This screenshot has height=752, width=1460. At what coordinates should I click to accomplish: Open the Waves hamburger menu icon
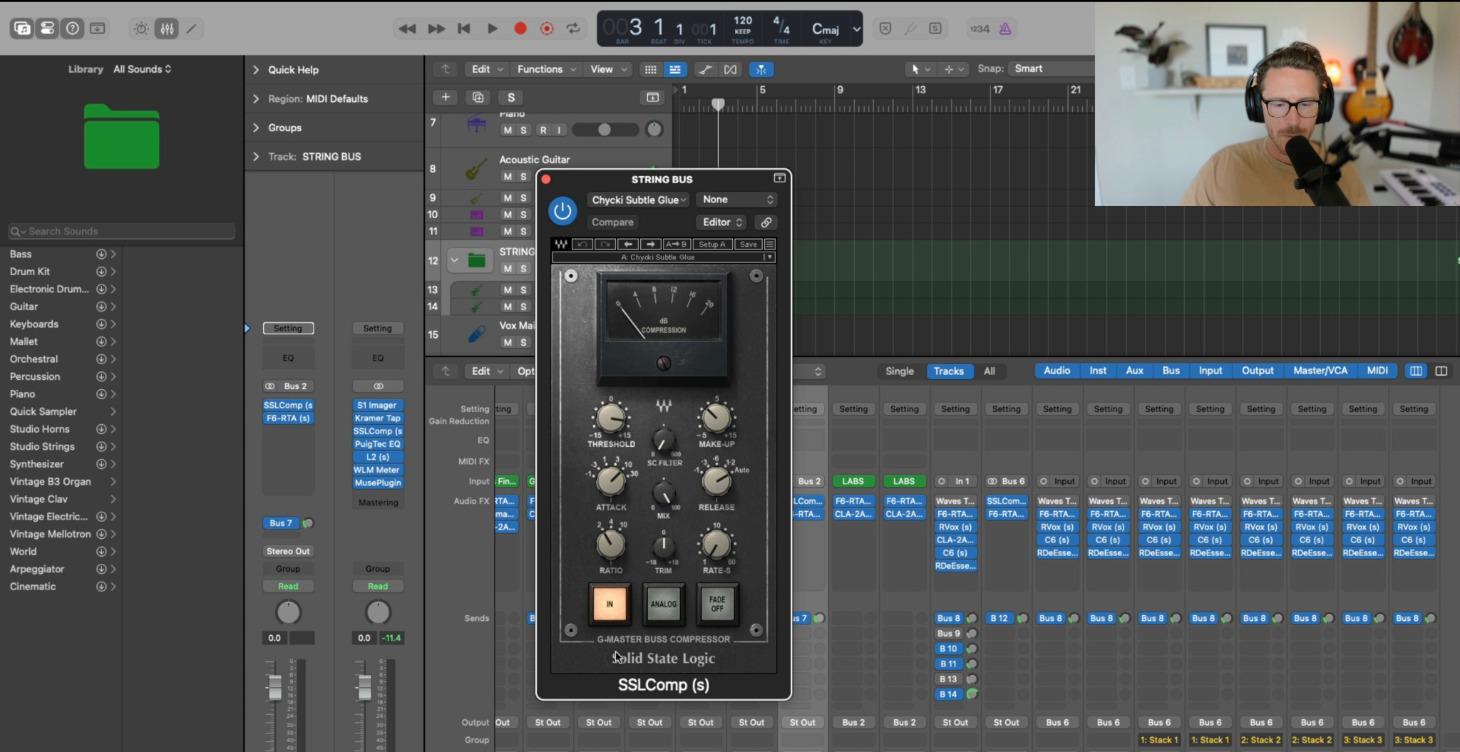(x=770, y=244)
